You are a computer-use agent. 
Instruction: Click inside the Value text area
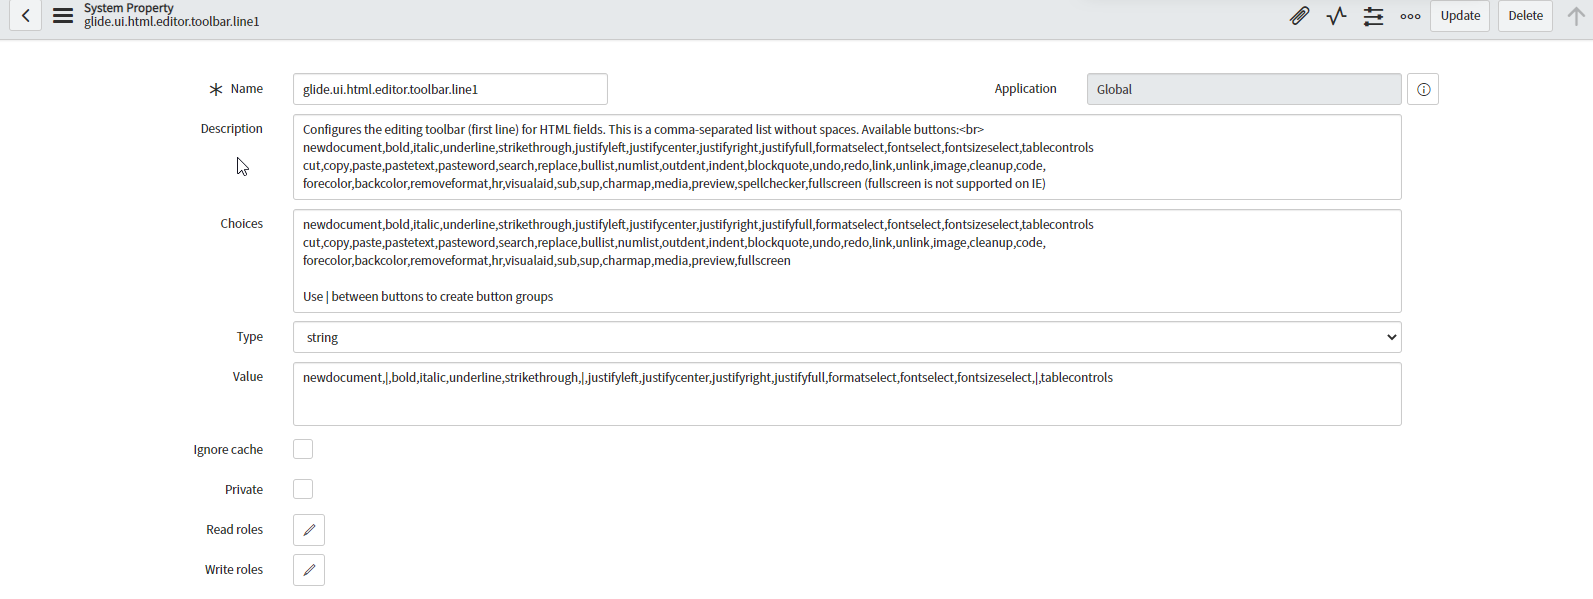[847, 394]
